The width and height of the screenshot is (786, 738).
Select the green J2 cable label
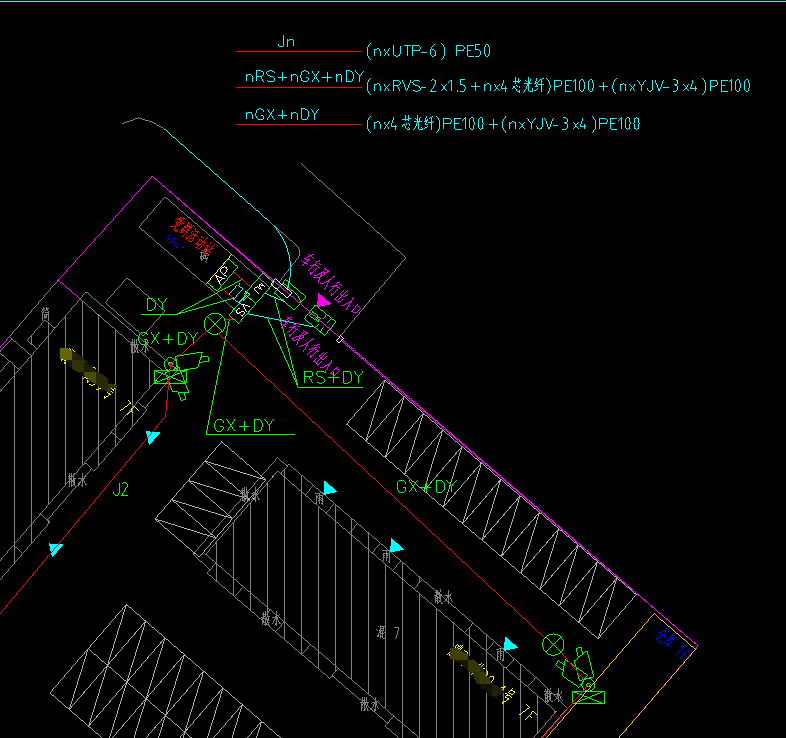[x=120, y=489]
